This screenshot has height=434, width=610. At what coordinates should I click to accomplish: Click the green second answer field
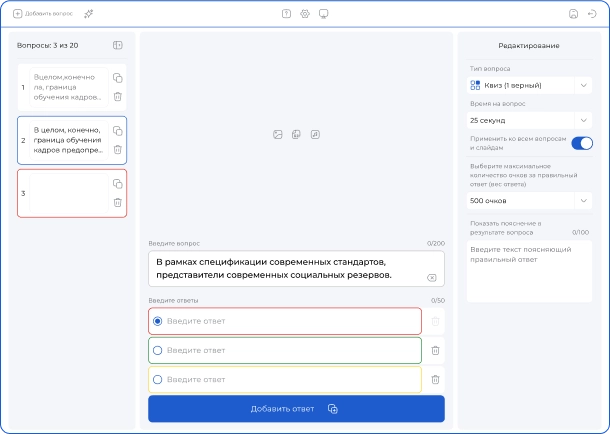(x=285, y=350)
